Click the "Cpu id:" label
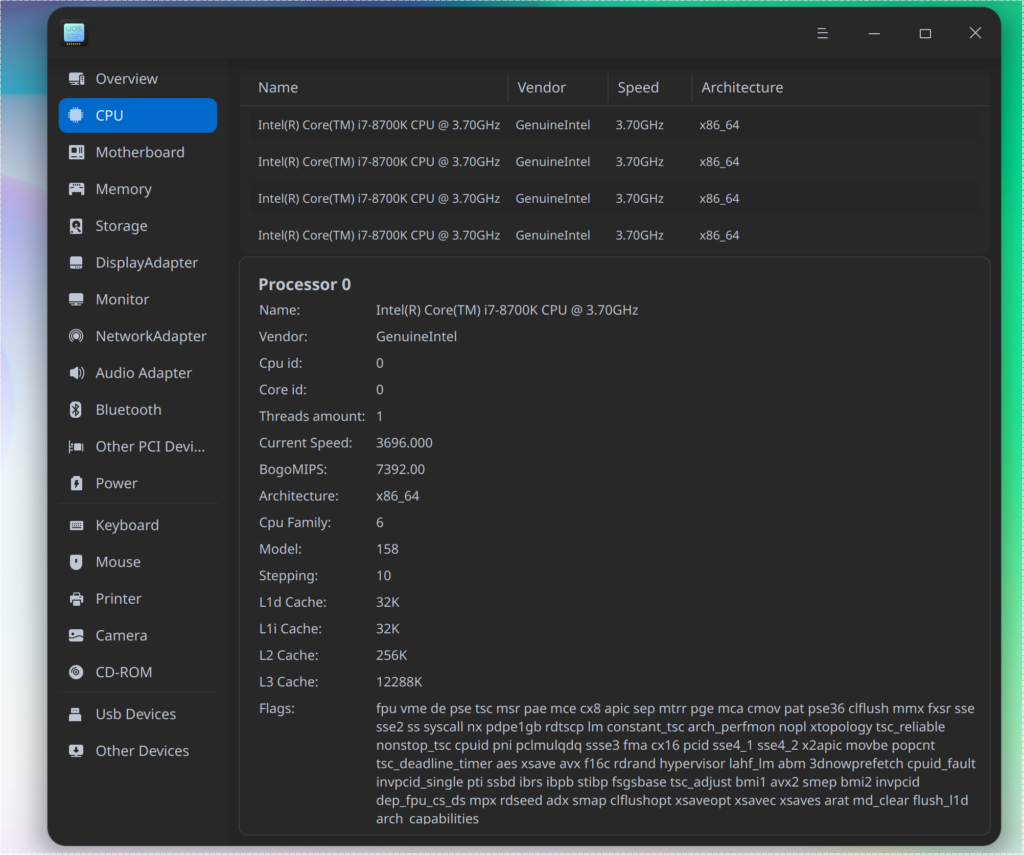This screenshot has height=855, width=1024. [x=280, y=363]
